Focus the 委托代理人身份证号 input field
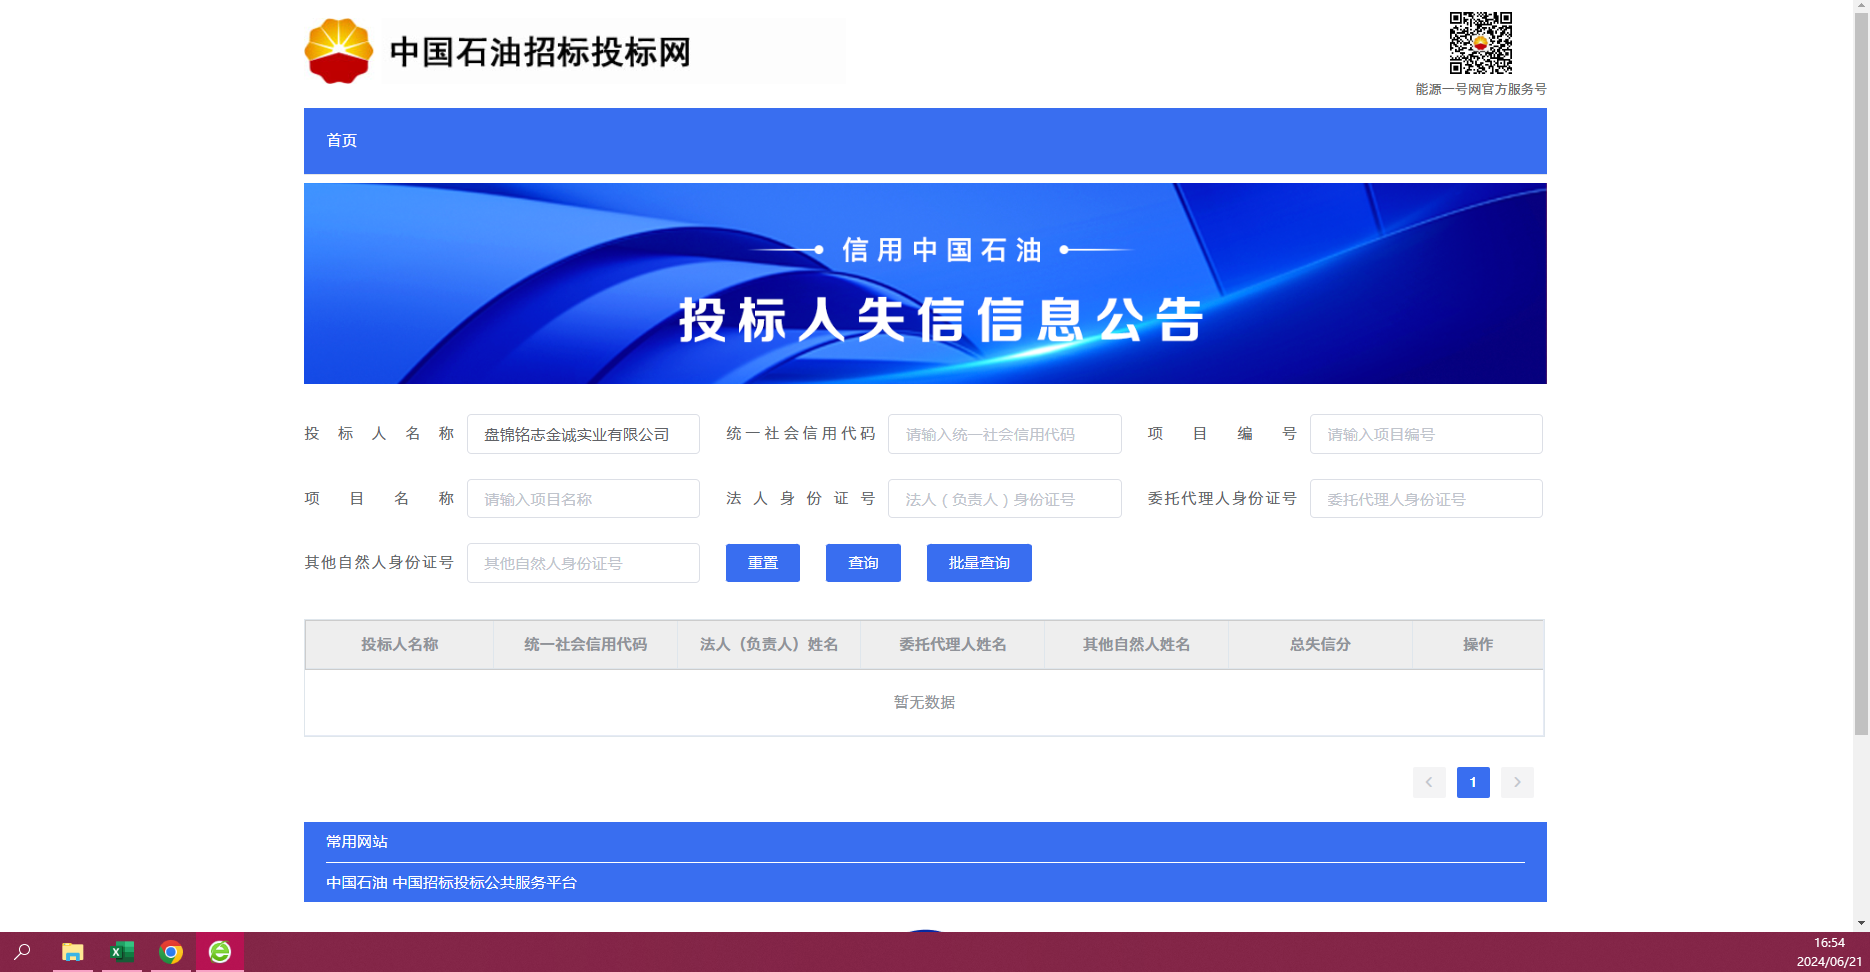 (1426, 499)
